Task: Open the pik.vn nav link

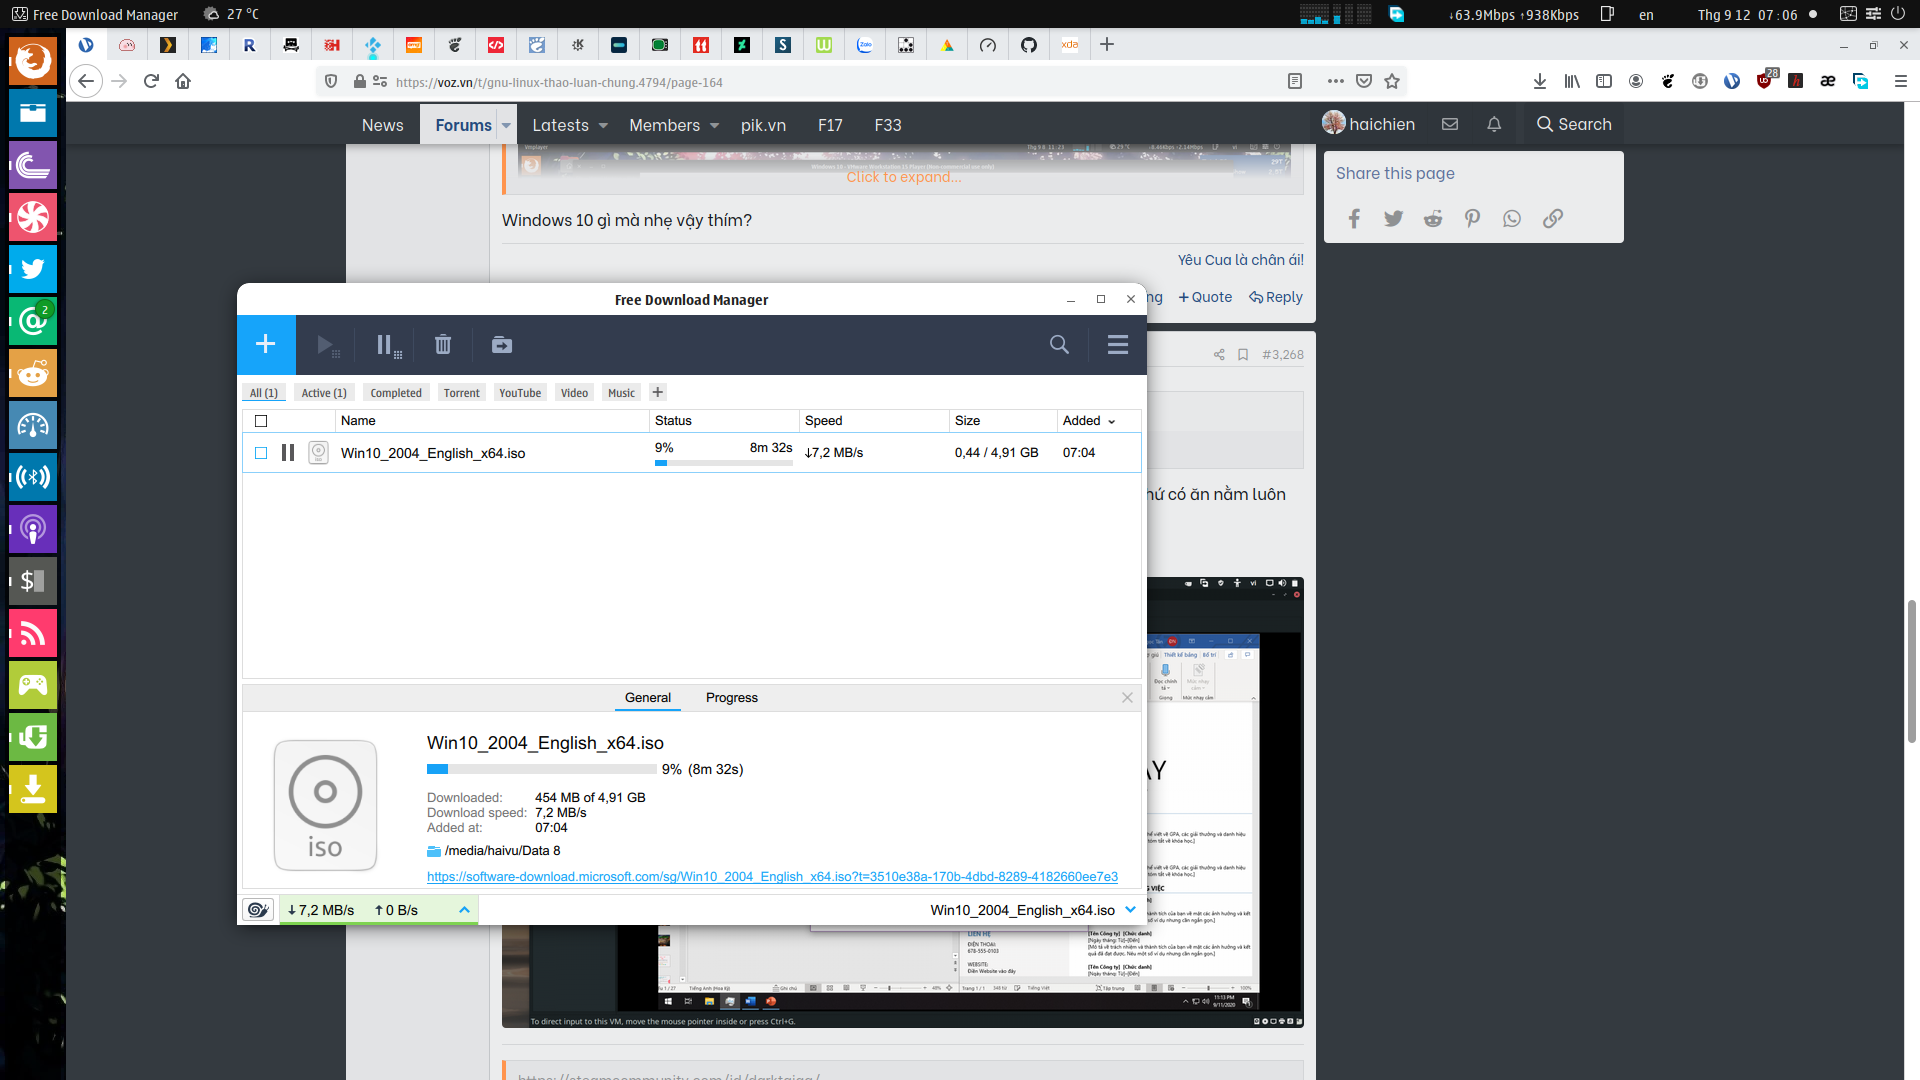Action: (763, 125)
